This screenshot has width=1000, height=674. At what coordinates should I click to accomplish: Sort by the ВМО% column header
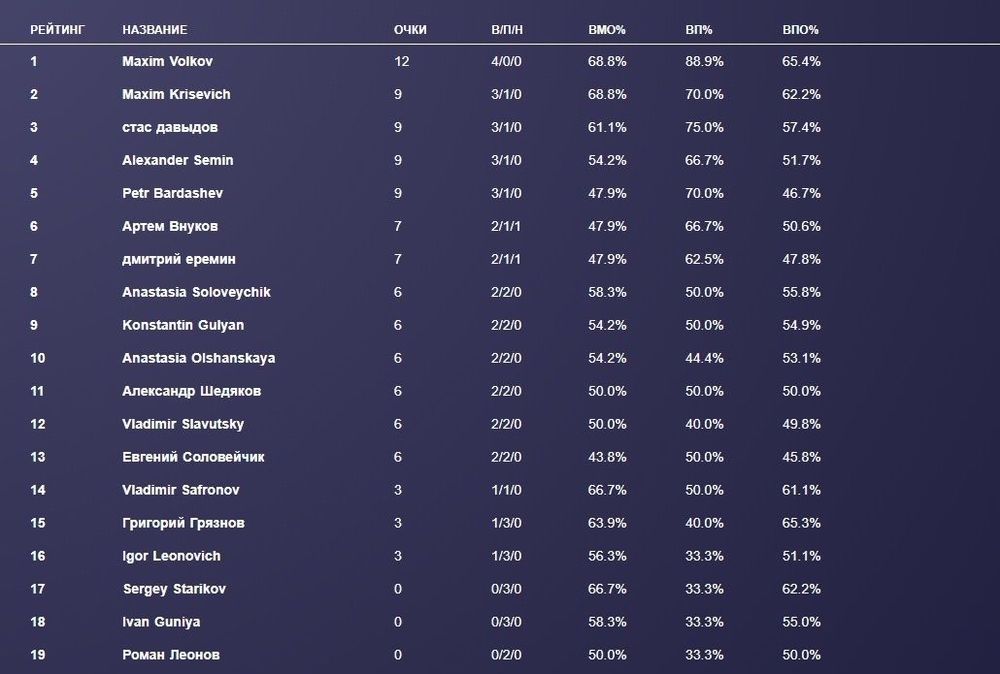tap(607, 30)
